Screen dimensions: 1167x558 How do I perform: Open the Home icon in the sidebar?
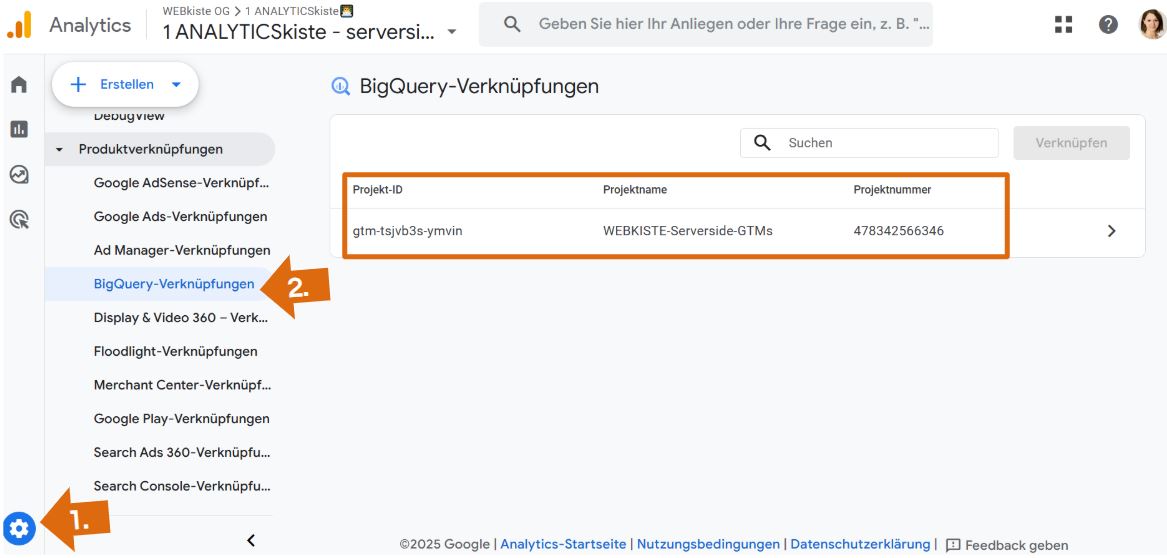click(19, 85)
